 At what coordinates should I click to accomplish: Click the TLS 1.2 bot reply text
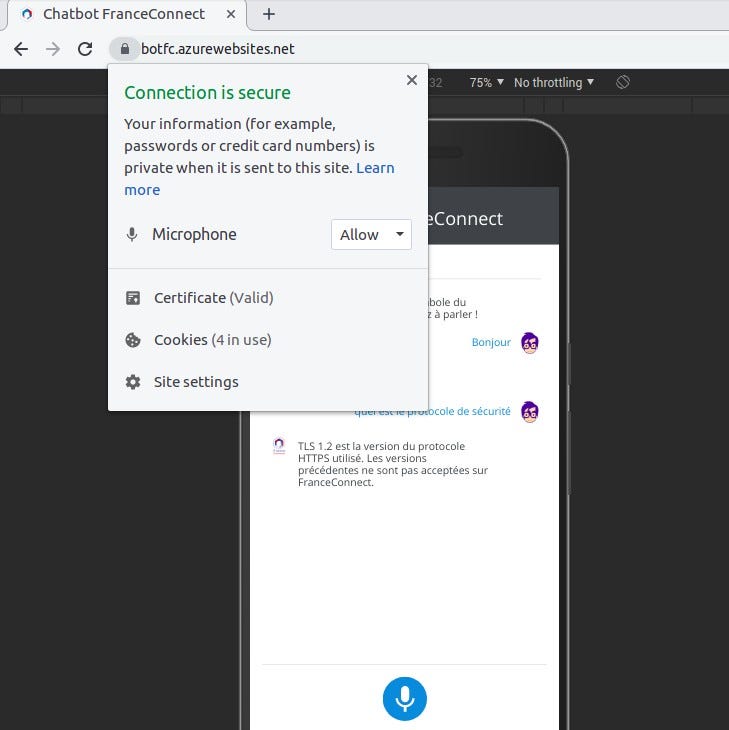coord(393,464)
